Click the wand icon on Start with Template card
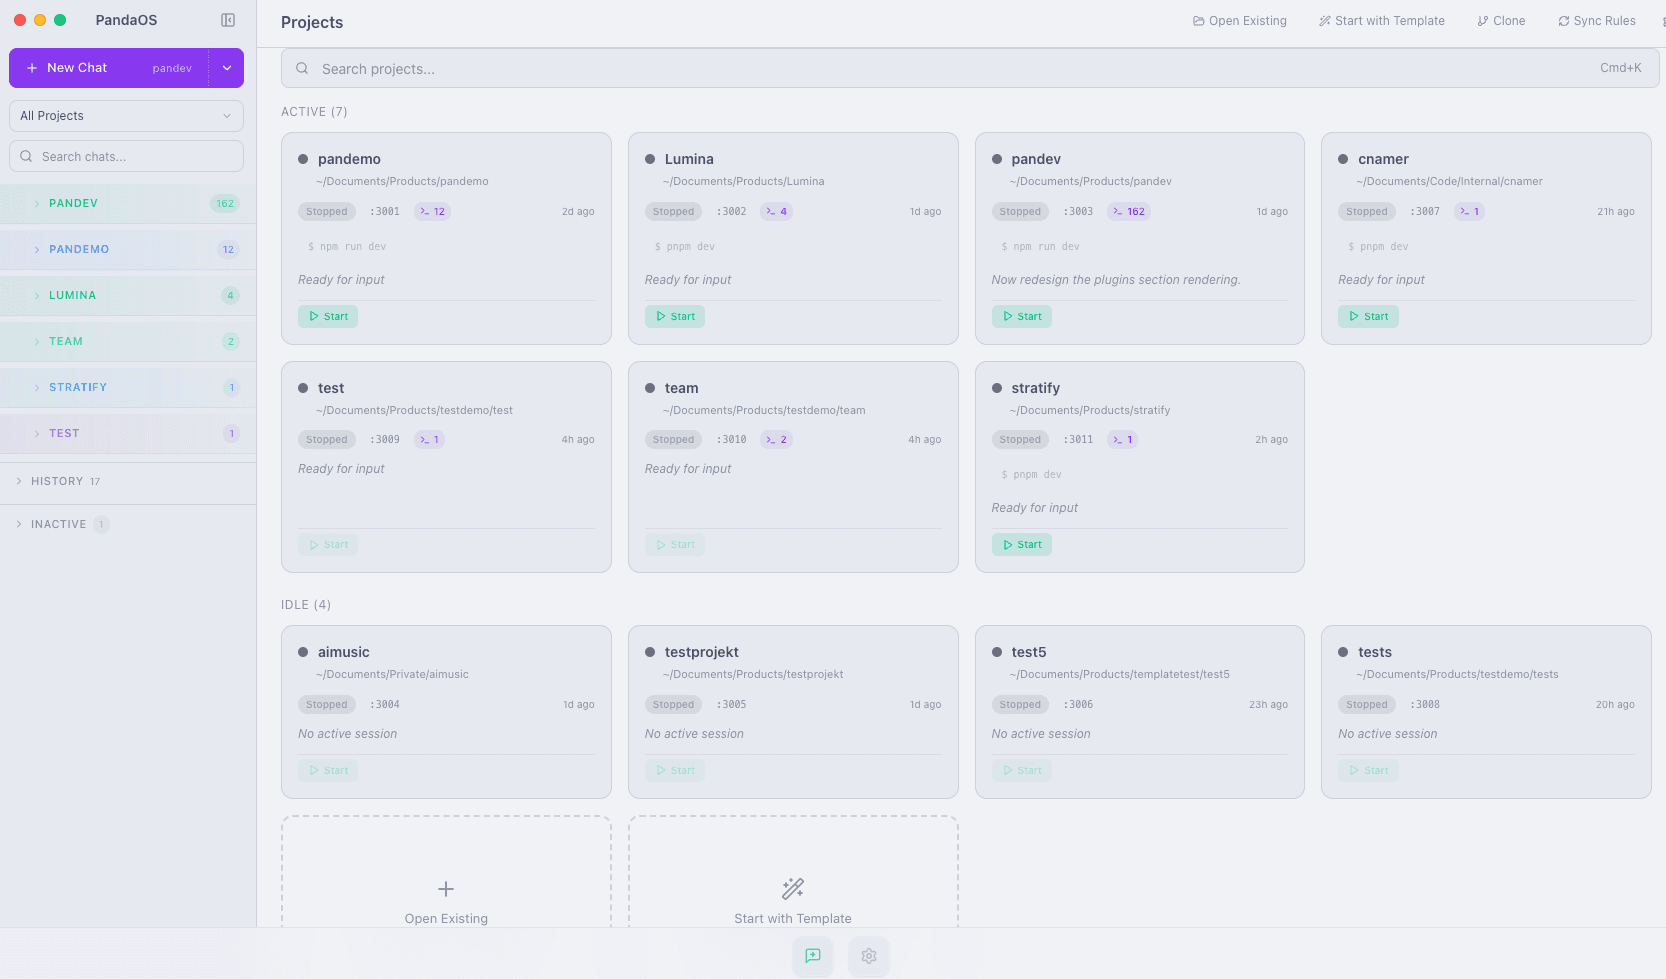Viewport: 1666px width, 979px height. point(792,887)
